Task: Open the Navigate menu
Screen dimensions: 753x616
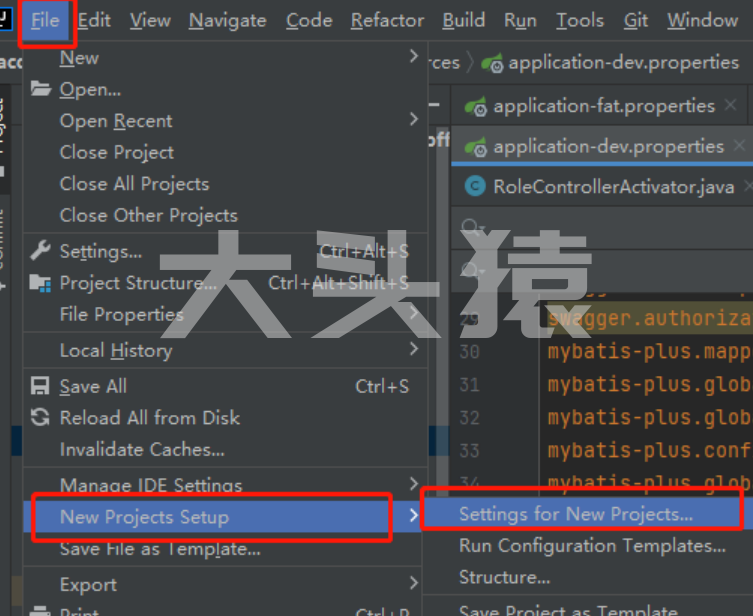Action: (228, 20)
